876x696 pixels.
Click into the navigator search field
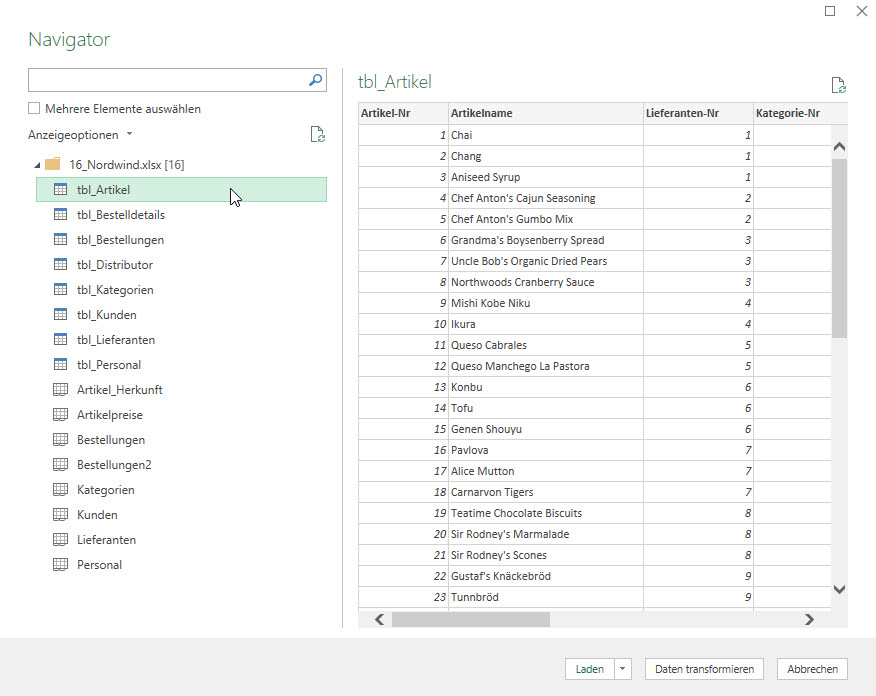click(x=165, y=80)
